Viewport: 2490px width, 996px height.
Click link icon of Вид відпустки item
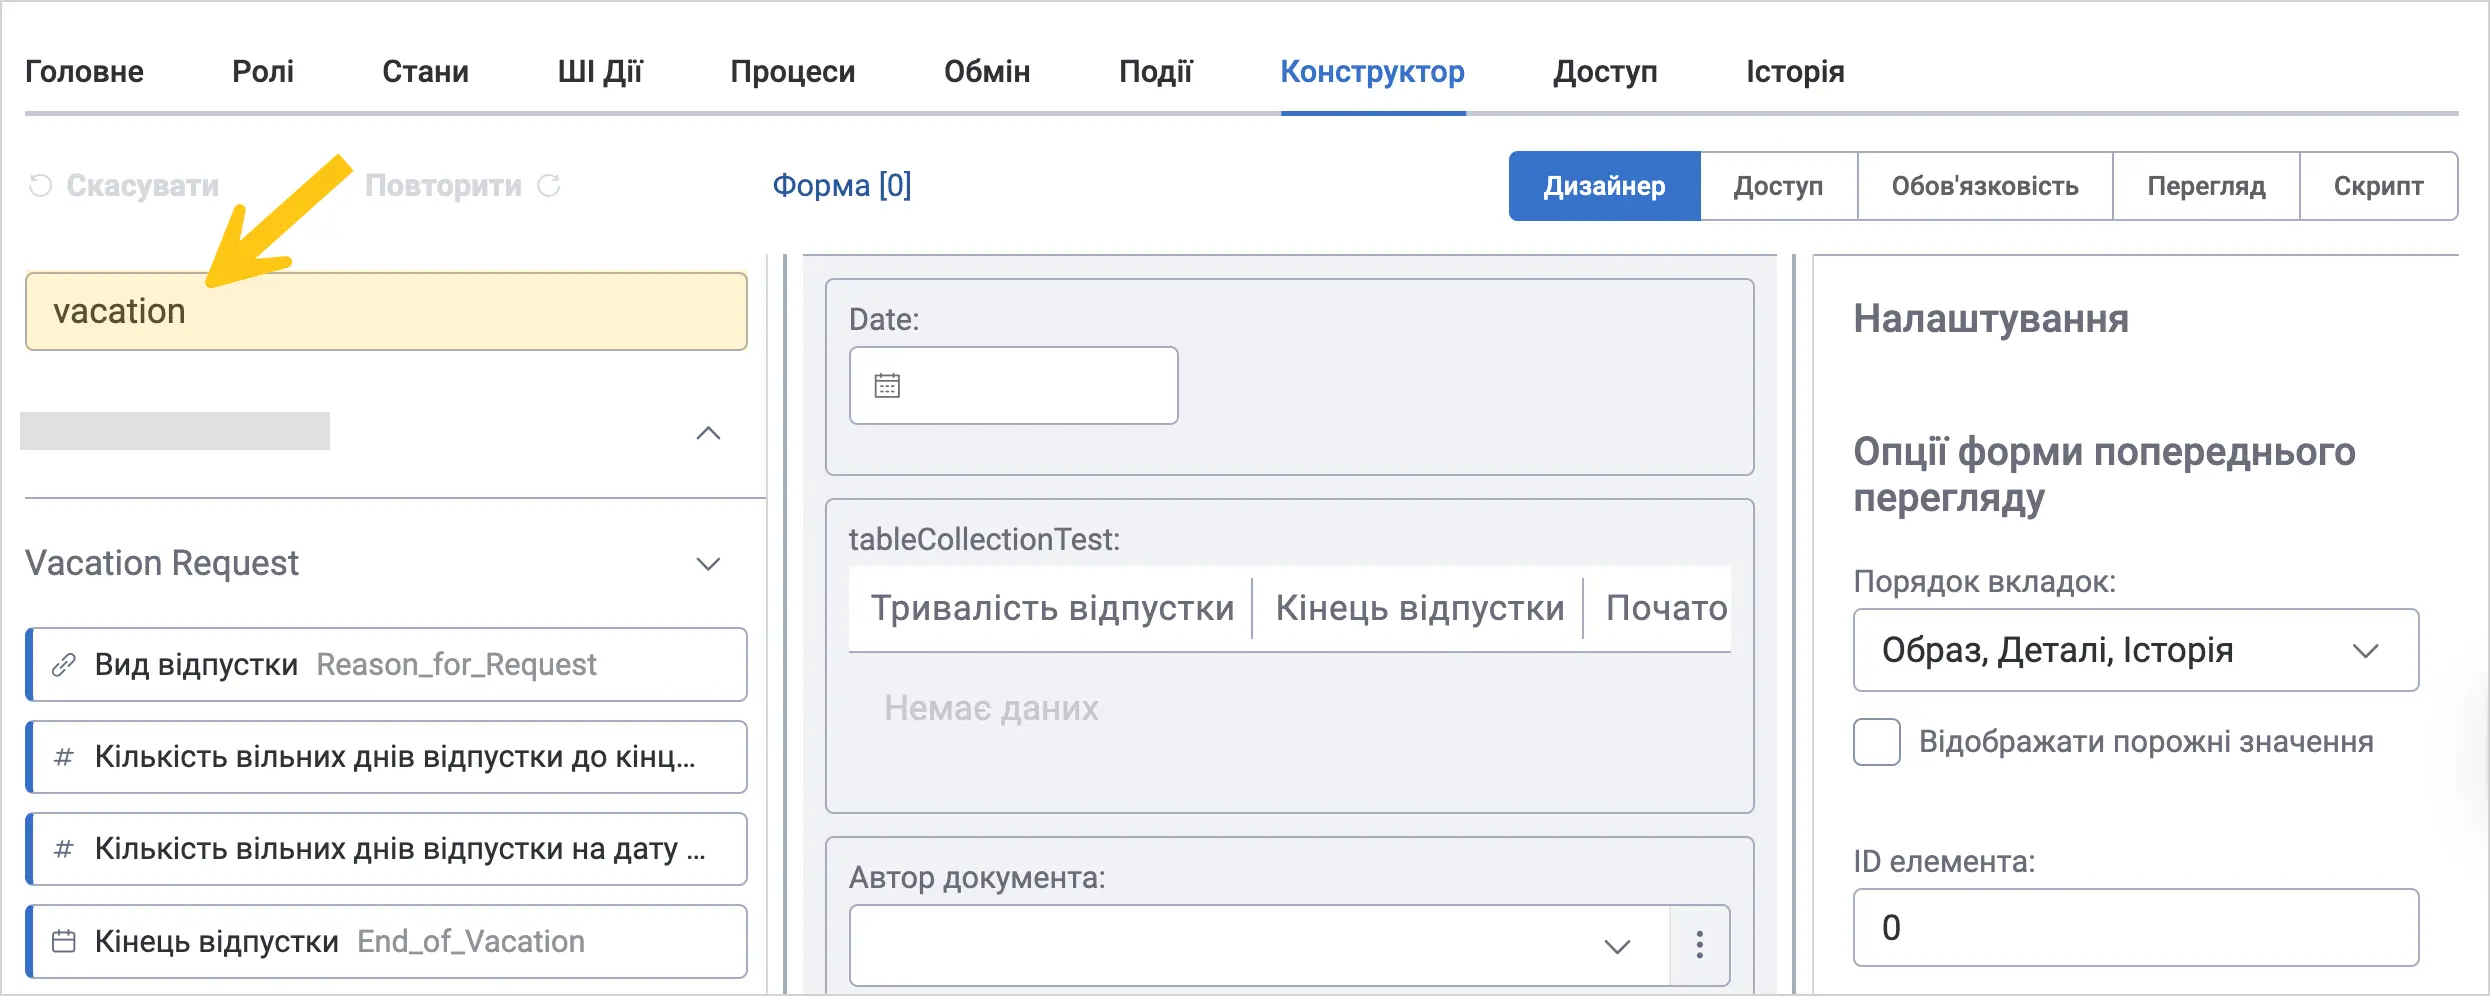click(x=64, y=665)
